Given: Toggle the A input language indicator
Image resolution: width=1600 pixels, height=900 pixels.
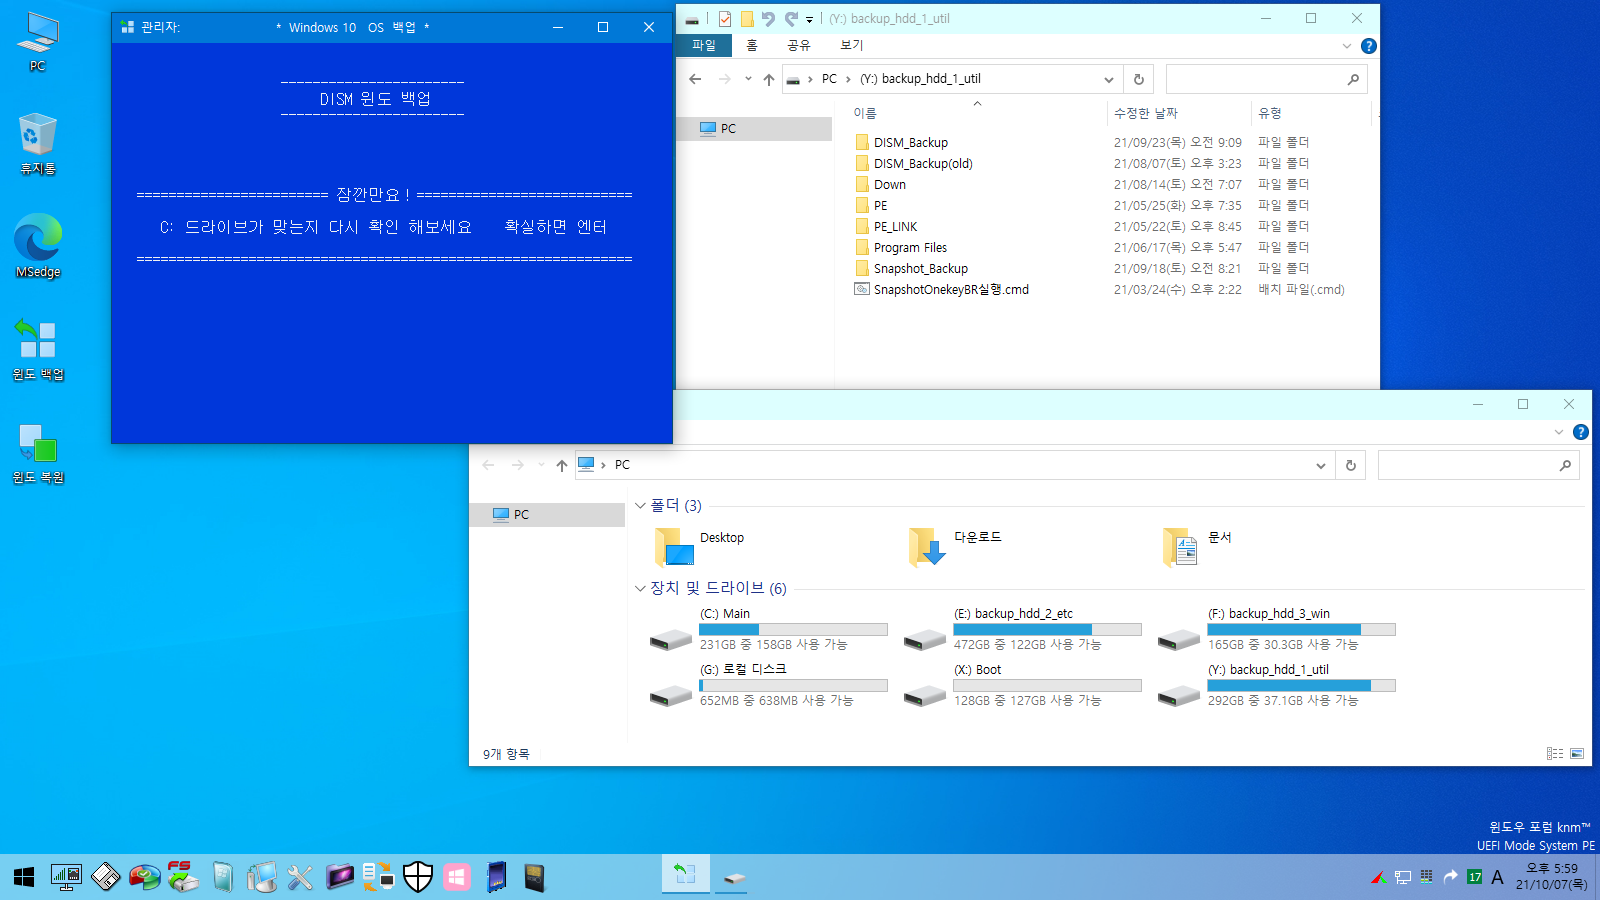Looking at the screenshot, I should [1497, 877].
